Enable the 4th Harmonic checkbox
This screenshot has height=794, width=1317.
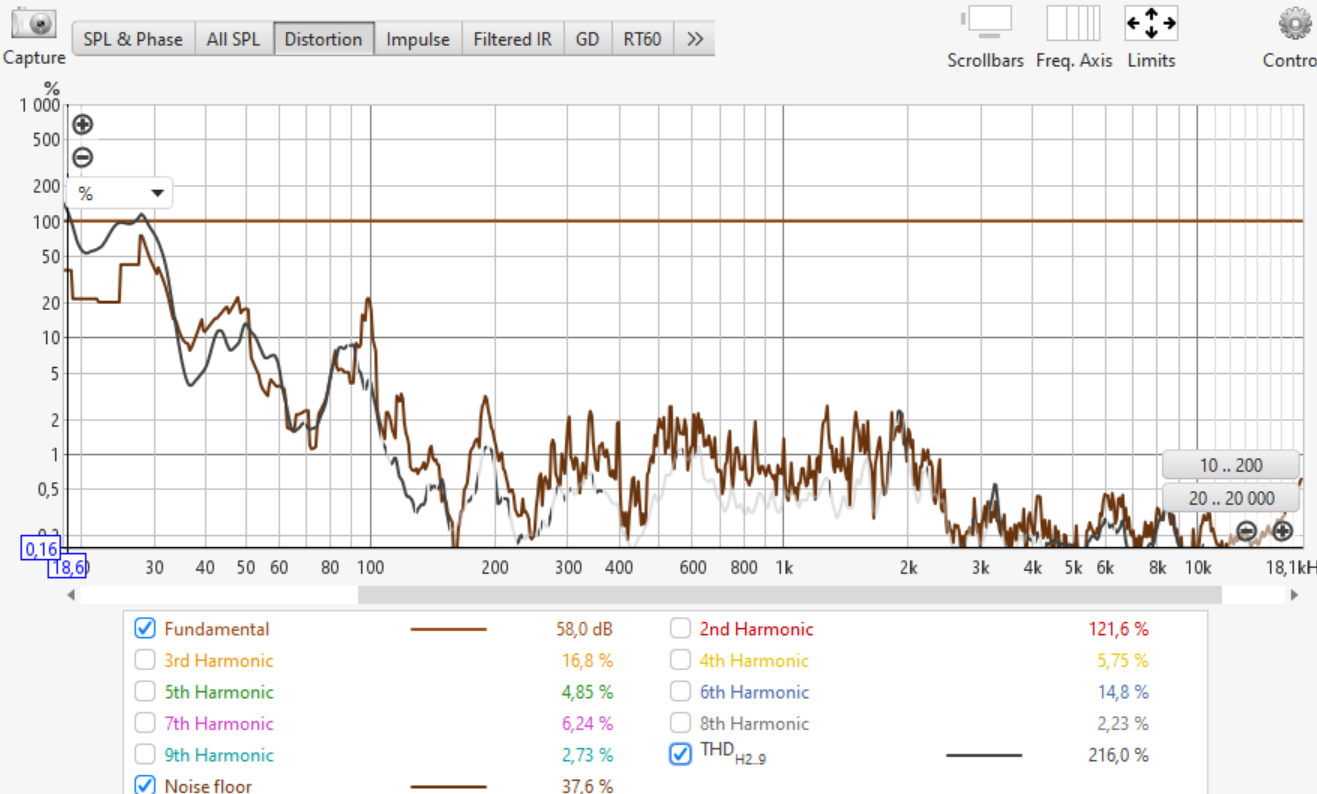coord(680,660)
